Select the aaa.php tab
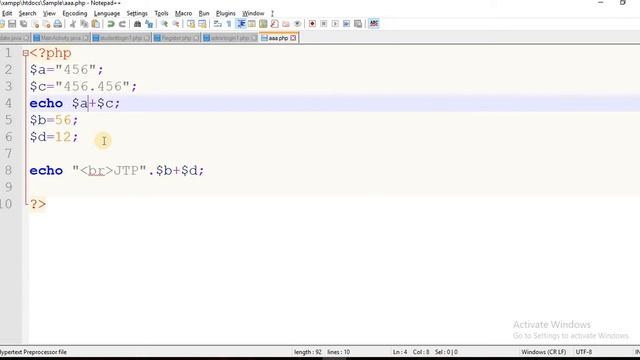The height and width of the screenshot is (360, 640). pyautogui.click(x=278, y=38)
